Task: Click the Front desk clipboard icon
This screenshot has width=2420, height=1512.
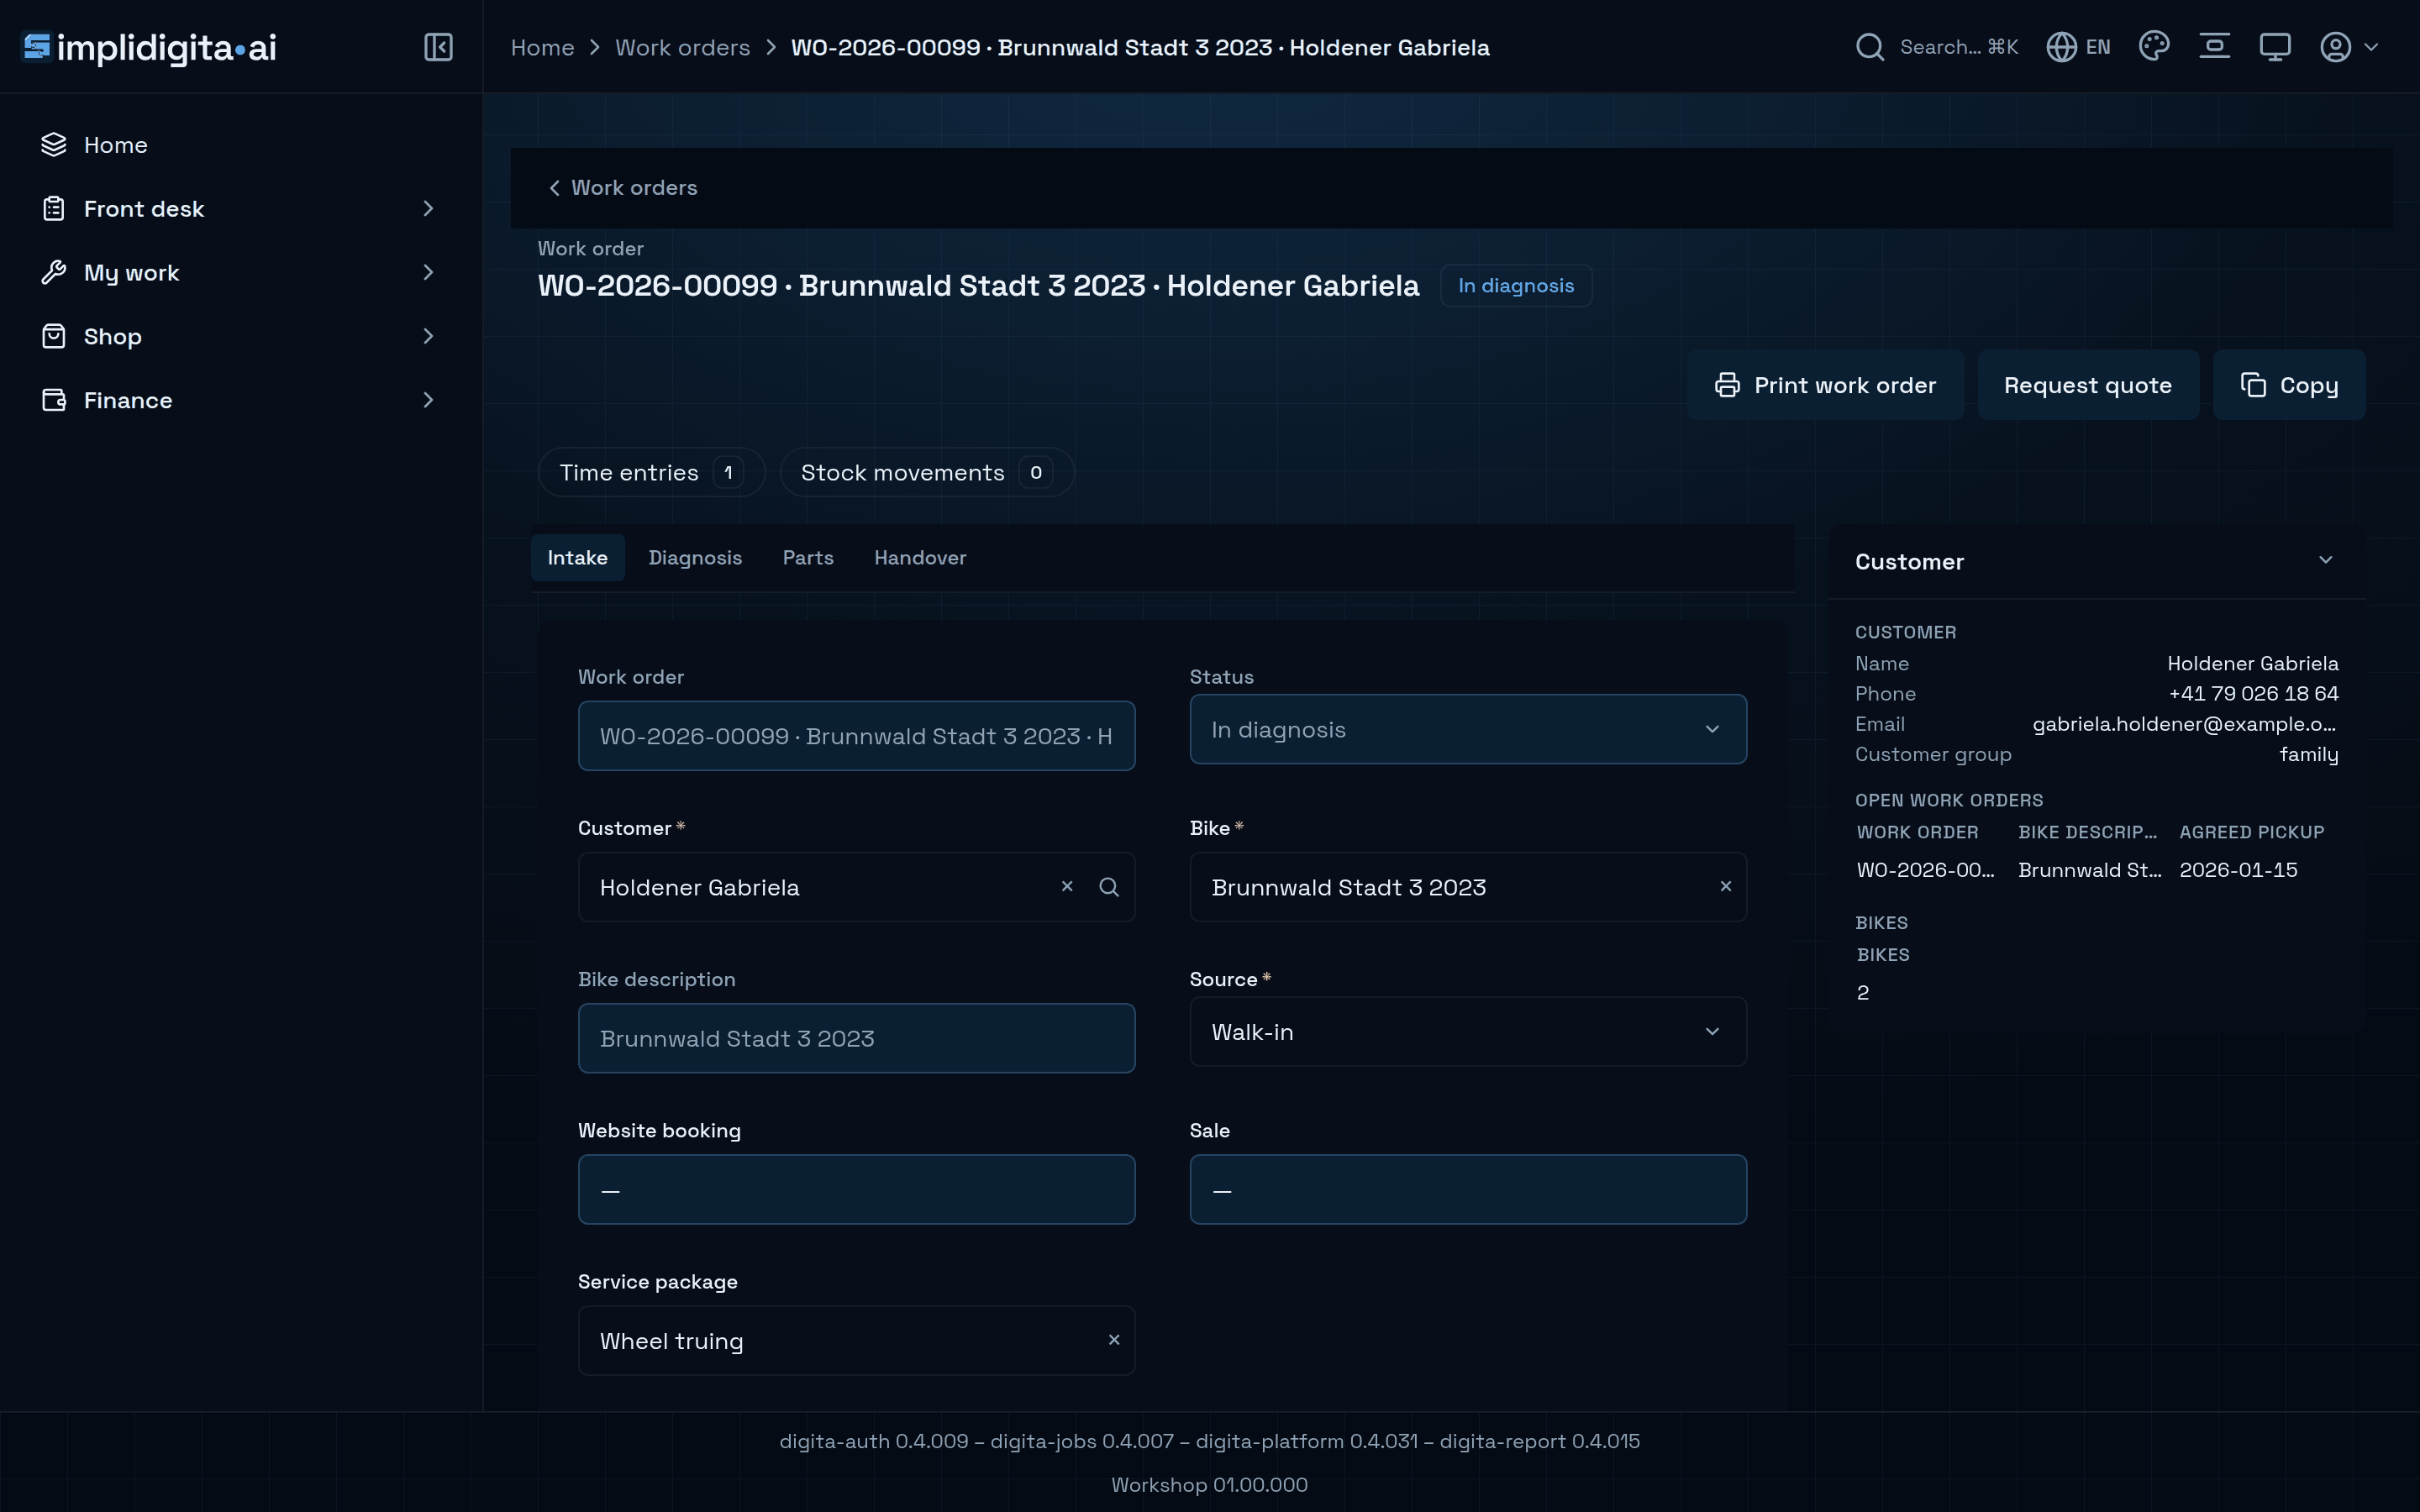Action: [x=54, y=209]
